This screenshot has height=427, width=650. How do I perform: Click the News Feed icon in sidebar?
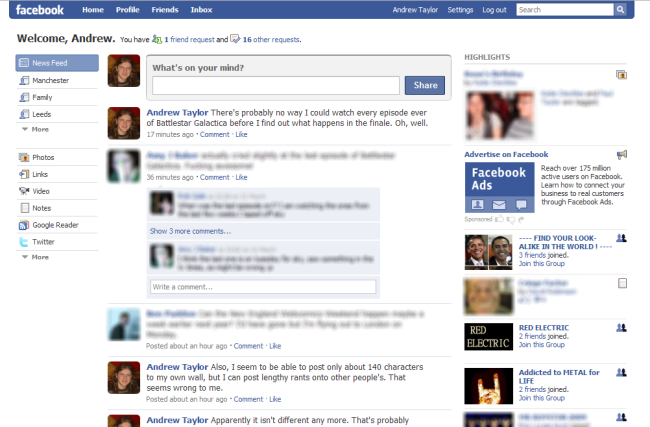pos(24,63)
